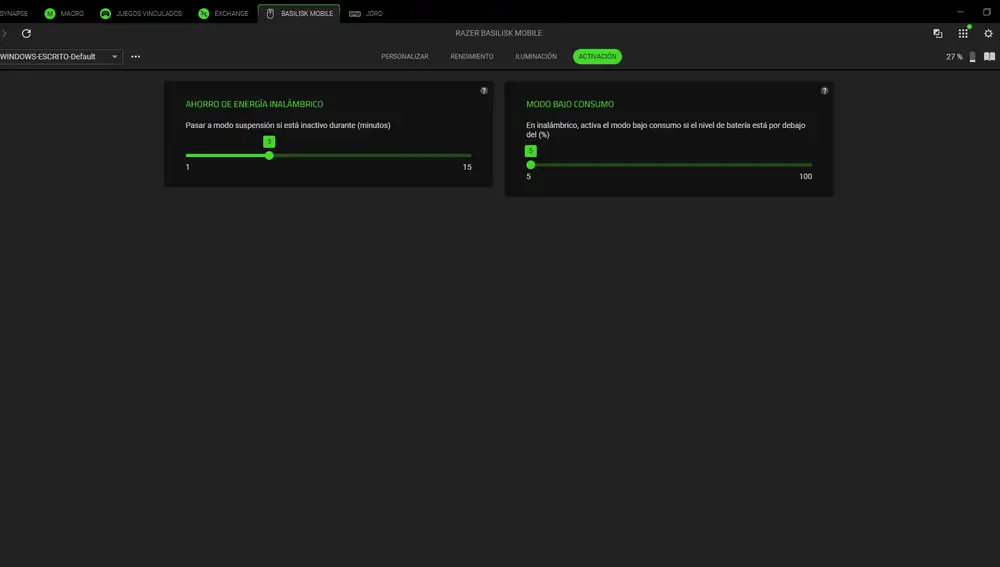Open the user guide book icon
Viewport: 1000px width, 567px height.
pyautogui.click(x=989, y=57)
